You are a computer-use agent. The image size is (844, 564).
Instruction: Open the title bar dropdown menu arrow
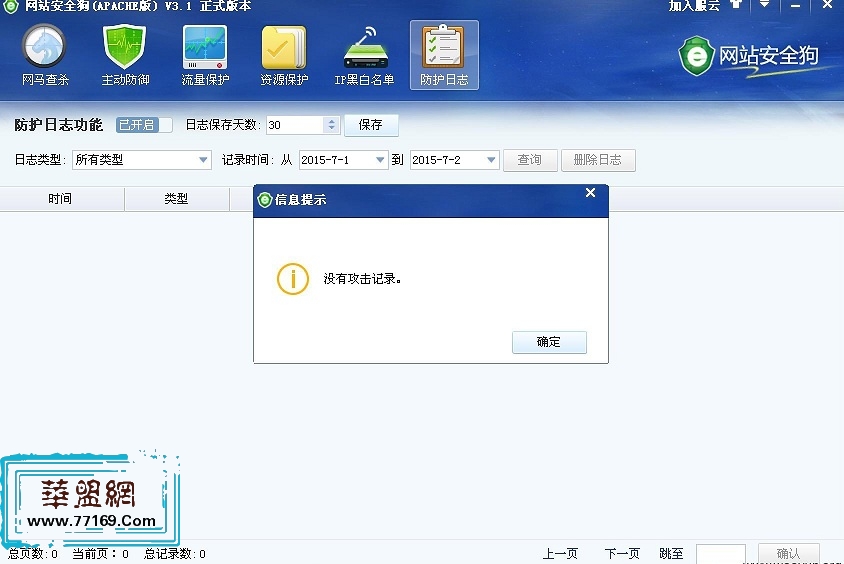[765, 5]
